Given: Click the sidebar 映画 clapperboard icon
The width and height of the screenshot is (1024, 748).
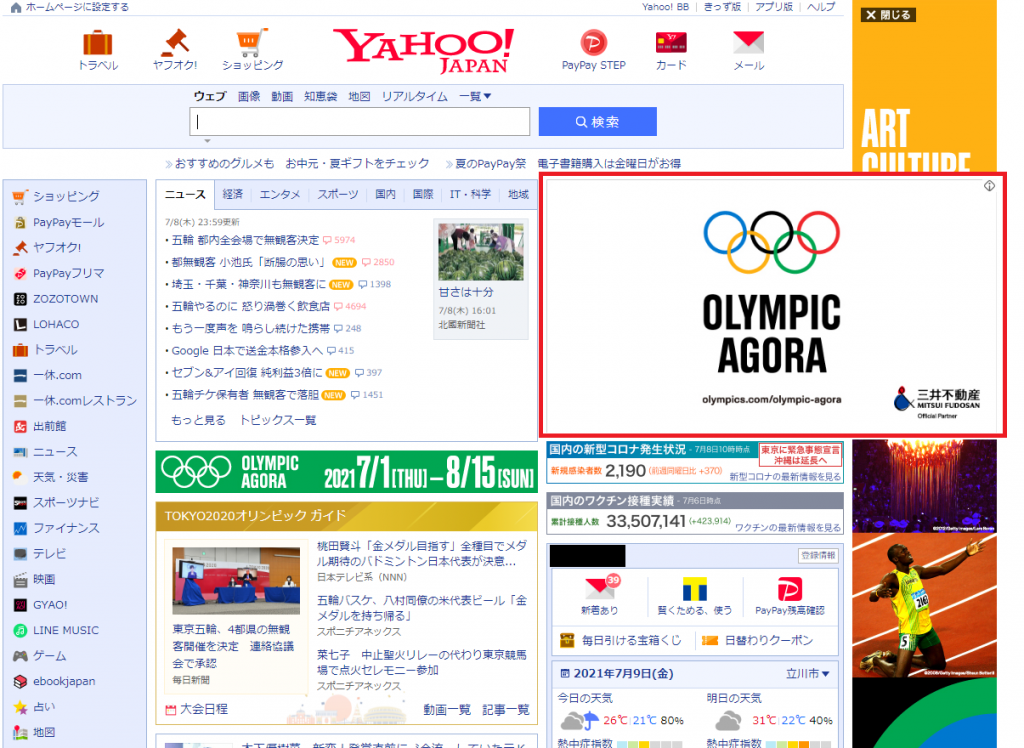Looking at the screenshot, I should [x=20, y=579].
